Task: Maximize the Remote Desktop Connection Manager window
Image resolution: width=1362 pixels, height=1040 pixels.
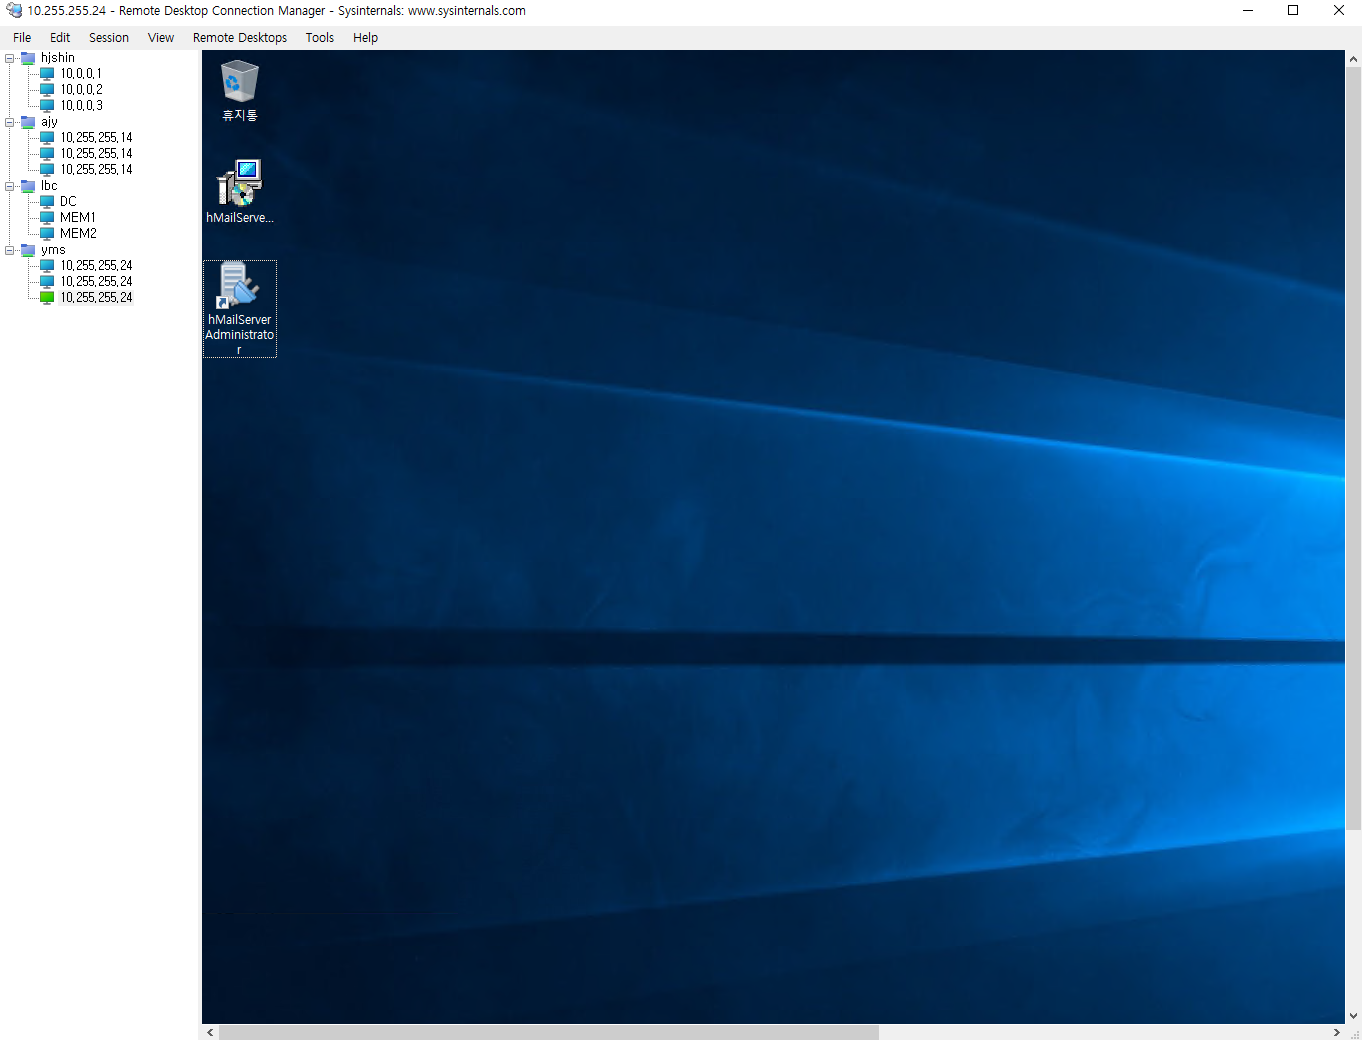Action: (1293, 11)
